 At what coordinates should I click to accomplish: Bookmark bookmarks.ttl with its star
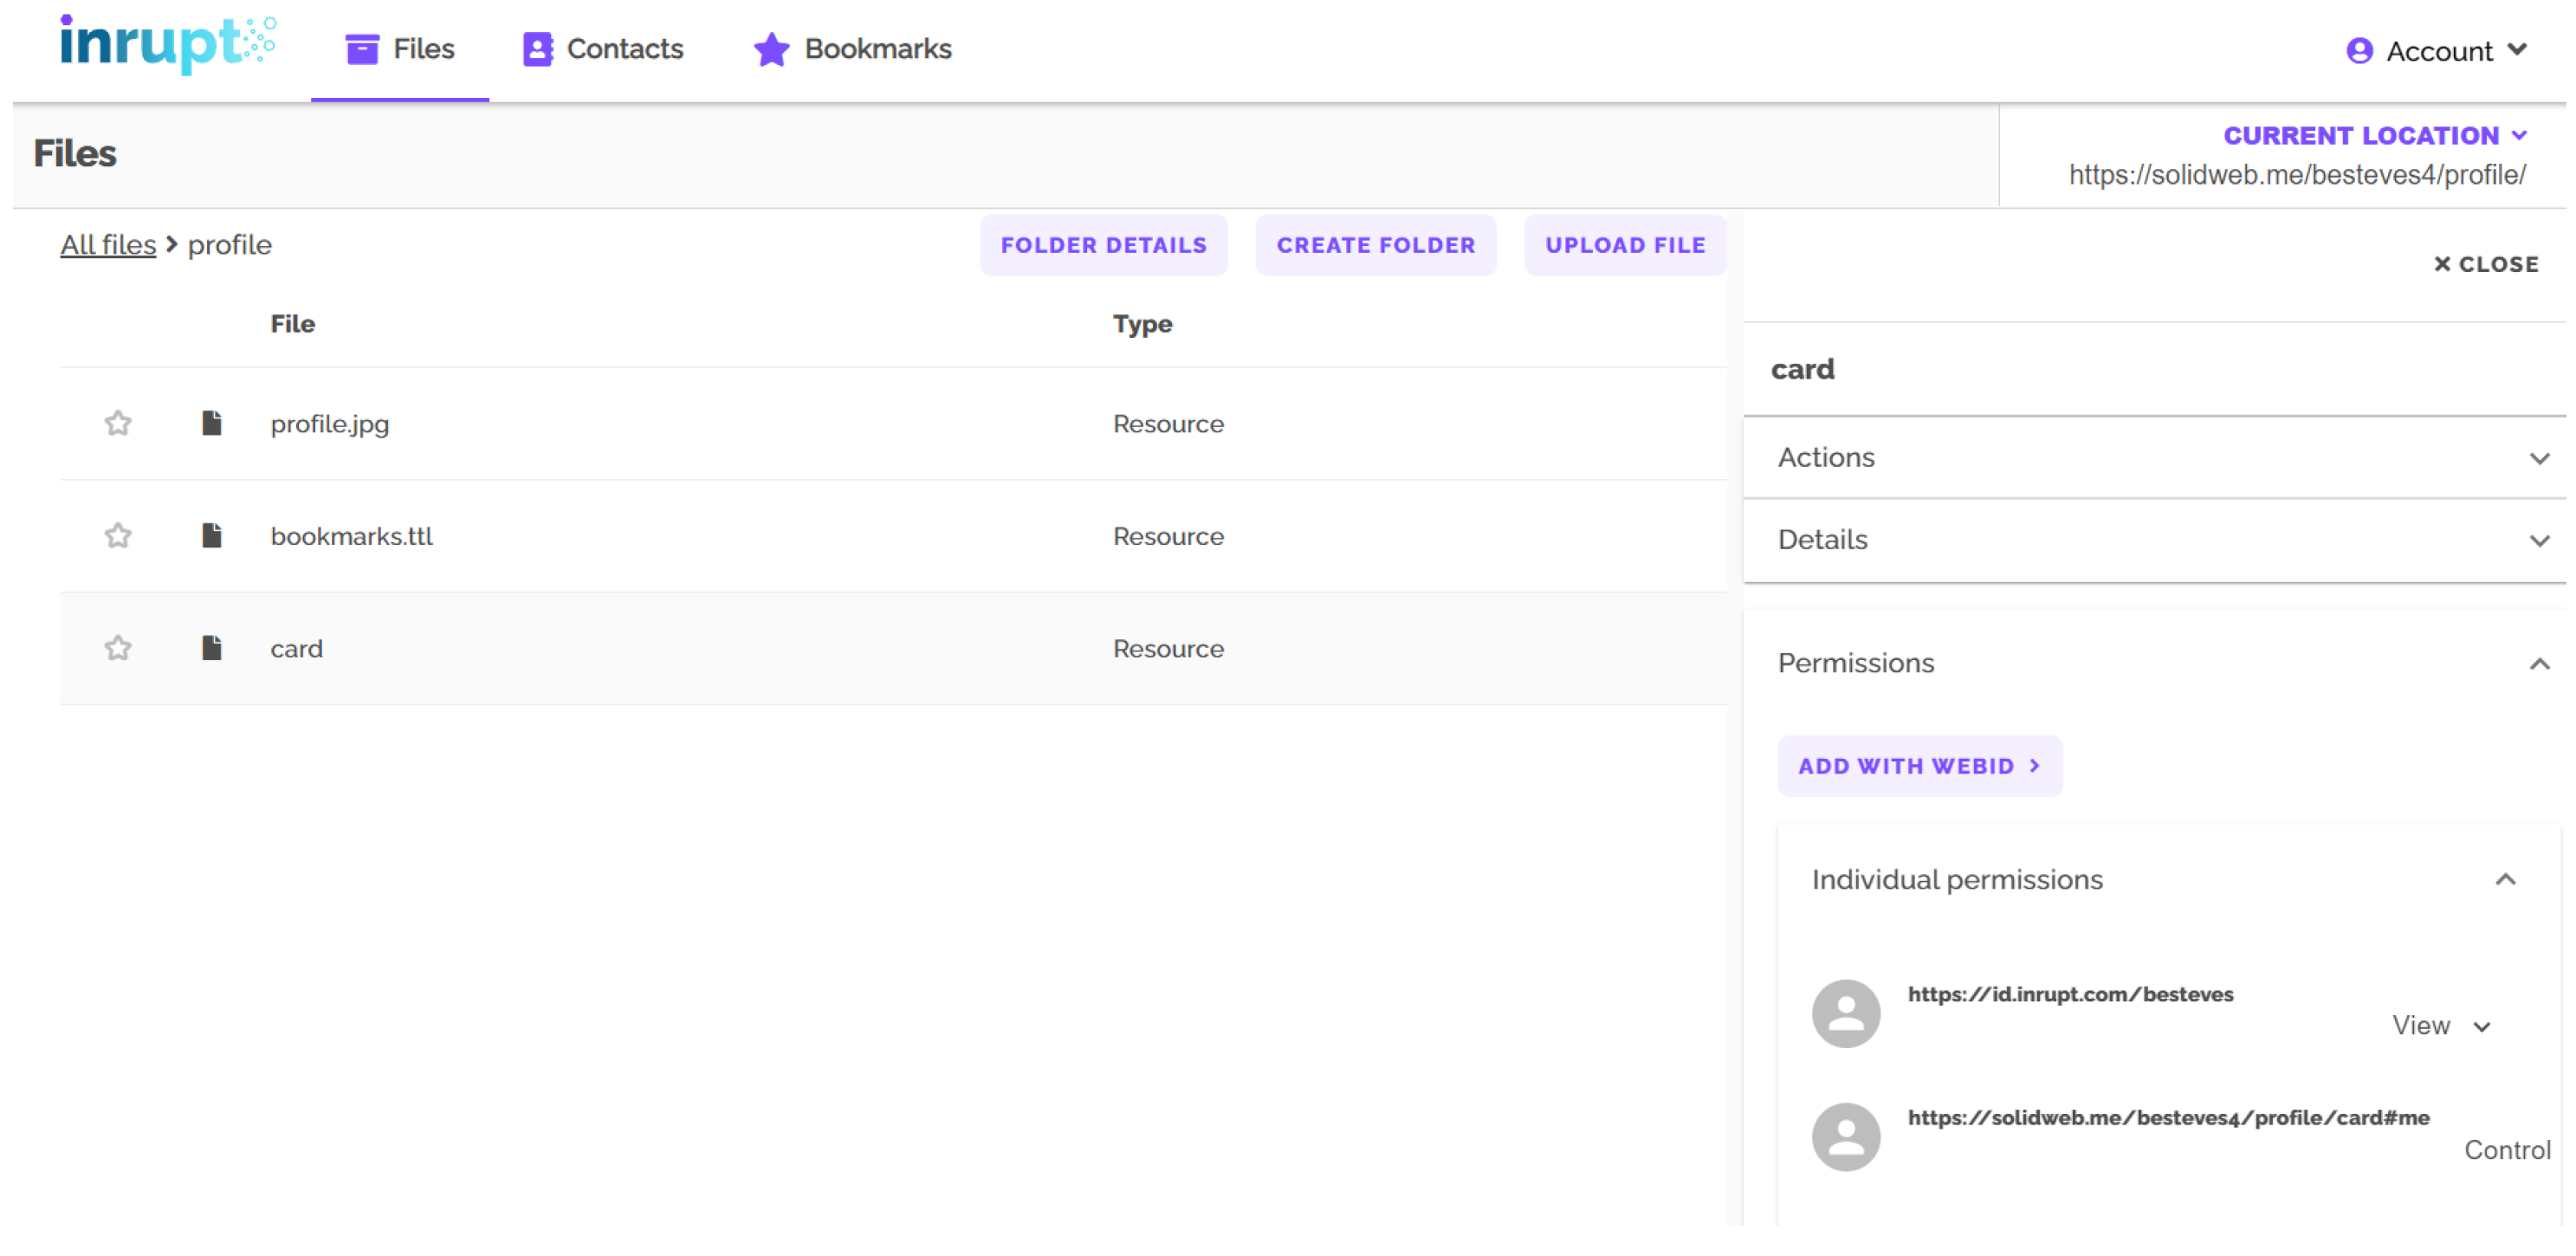pos(118,535)
